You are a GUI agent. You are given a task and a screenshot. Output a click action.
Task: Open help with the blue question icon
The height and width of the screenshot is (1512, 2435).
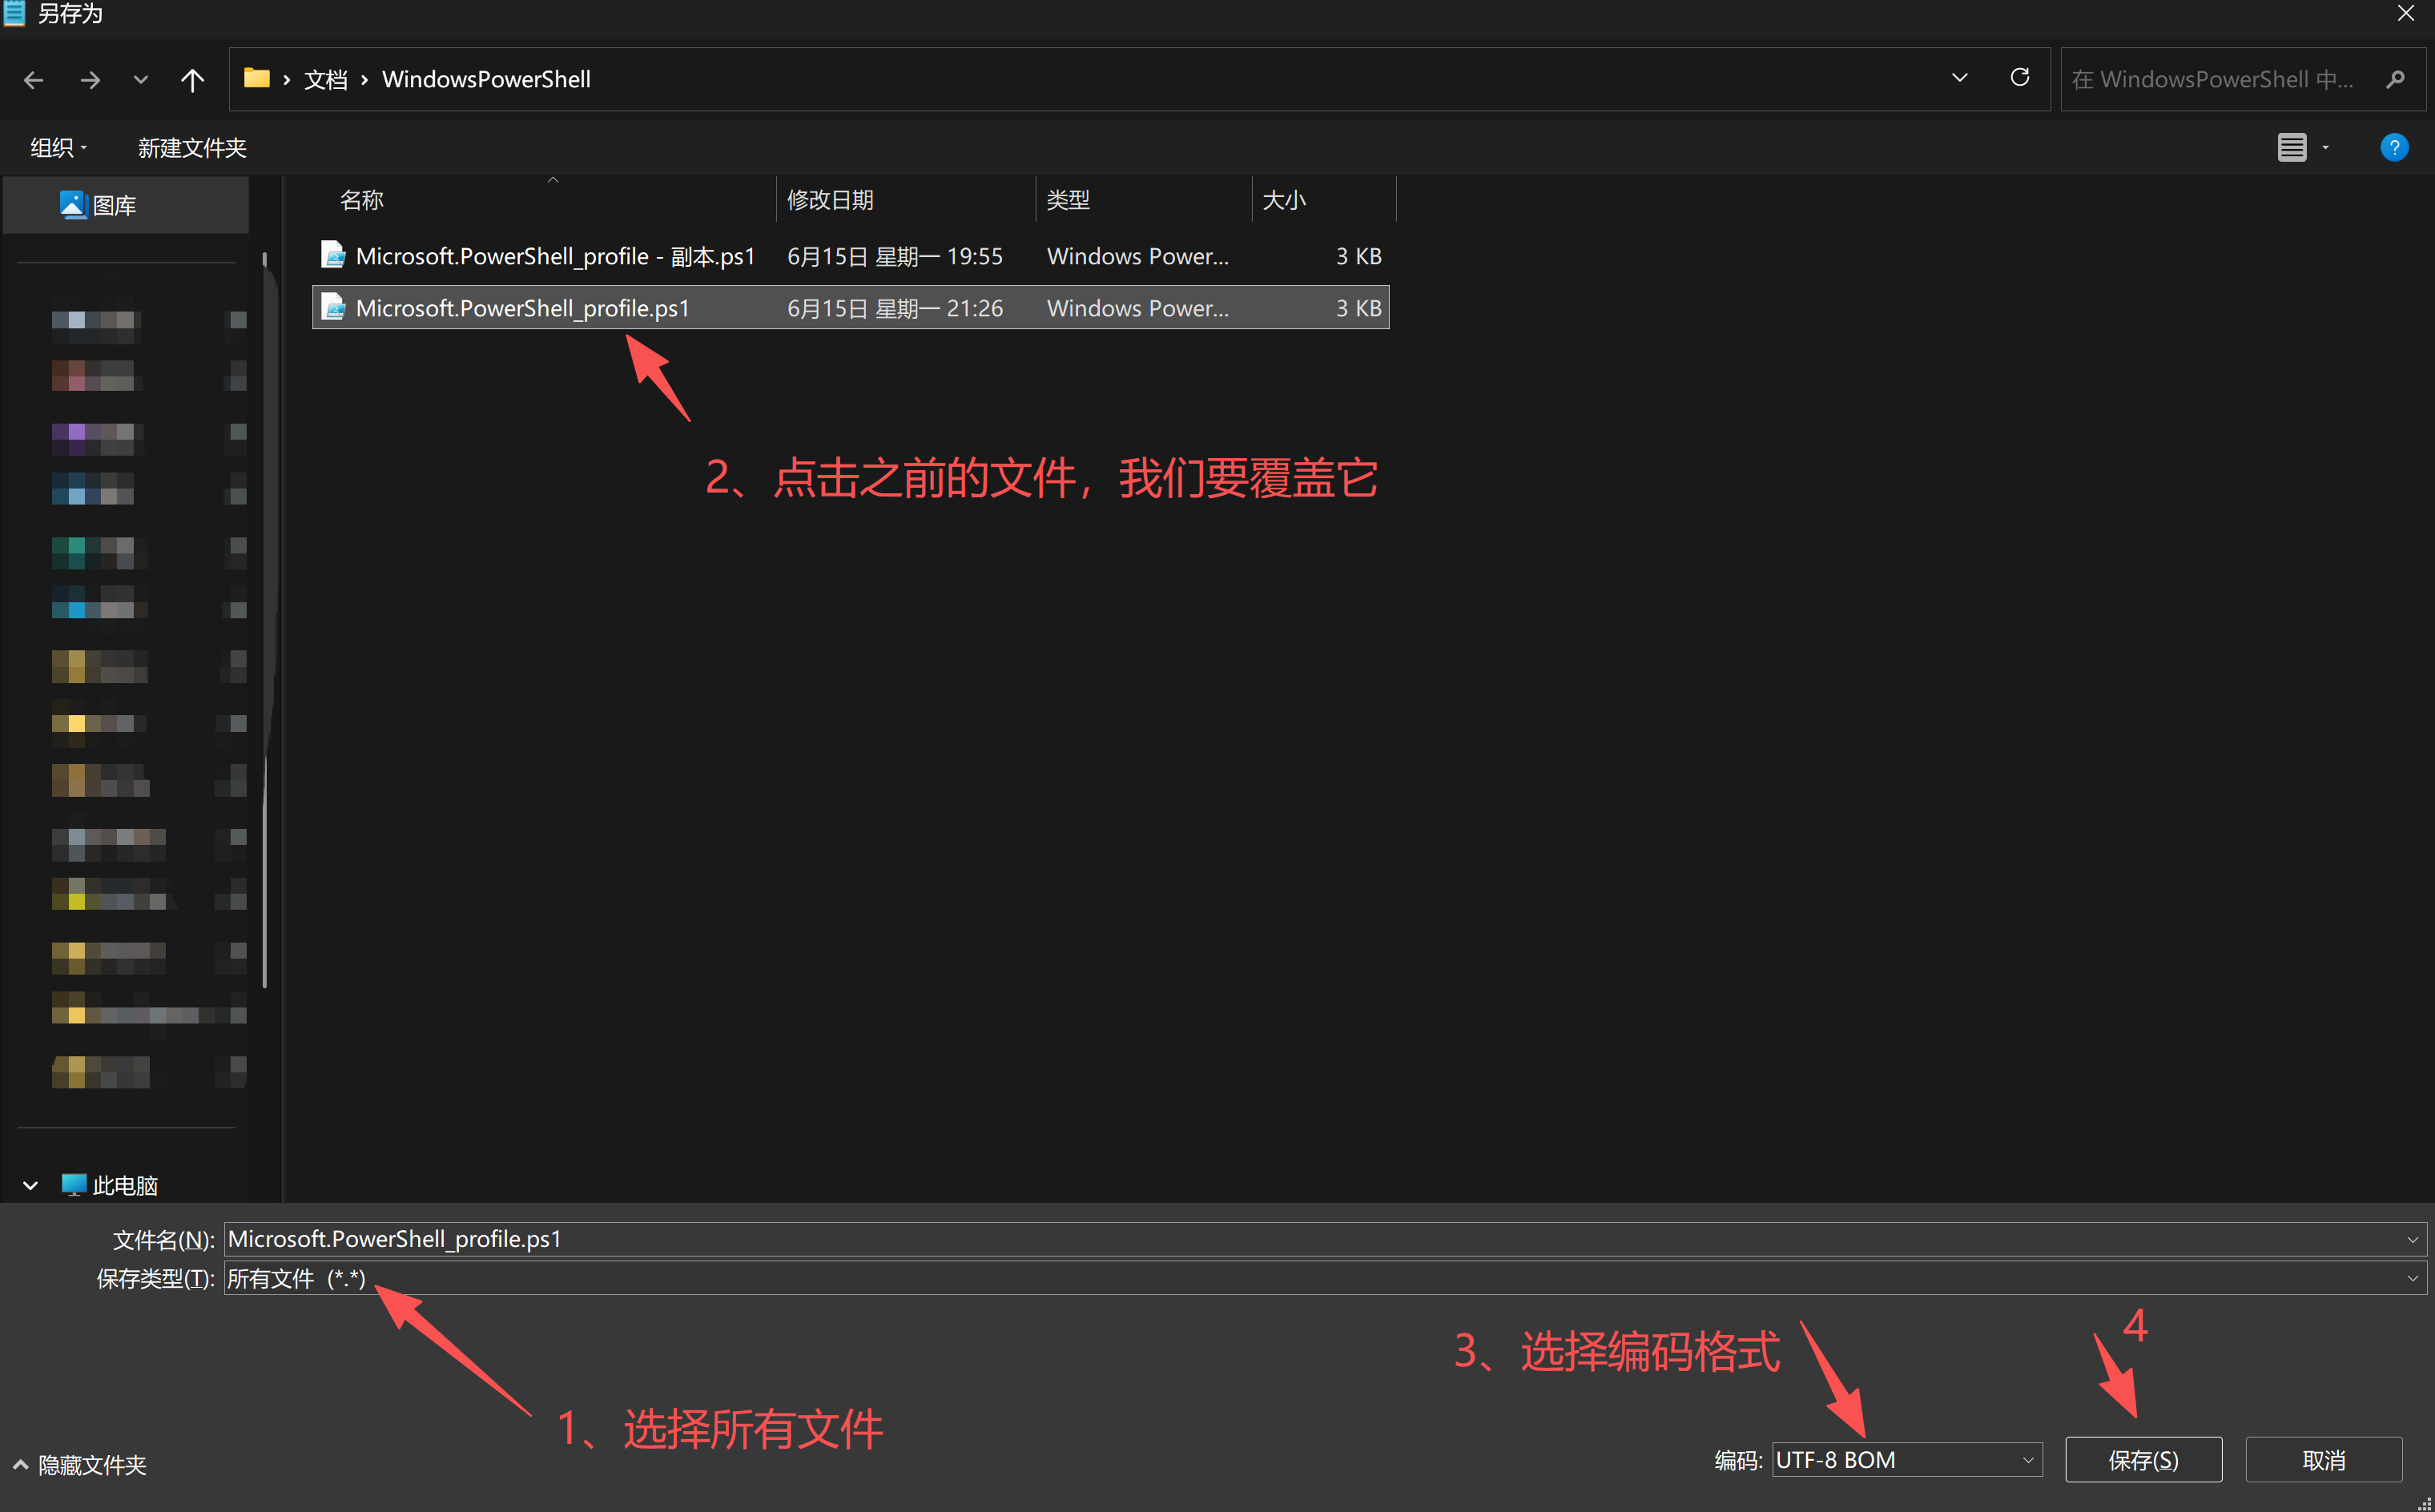pyautogui.click(x=2394, y=148)
